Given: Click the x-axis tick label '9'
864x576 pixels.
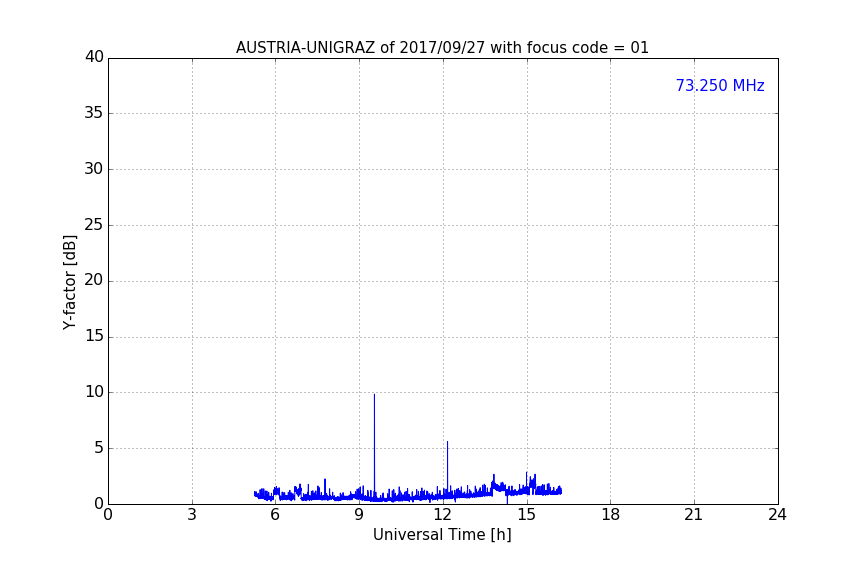Looking at the screenshot, I should [x=359, y=515].
